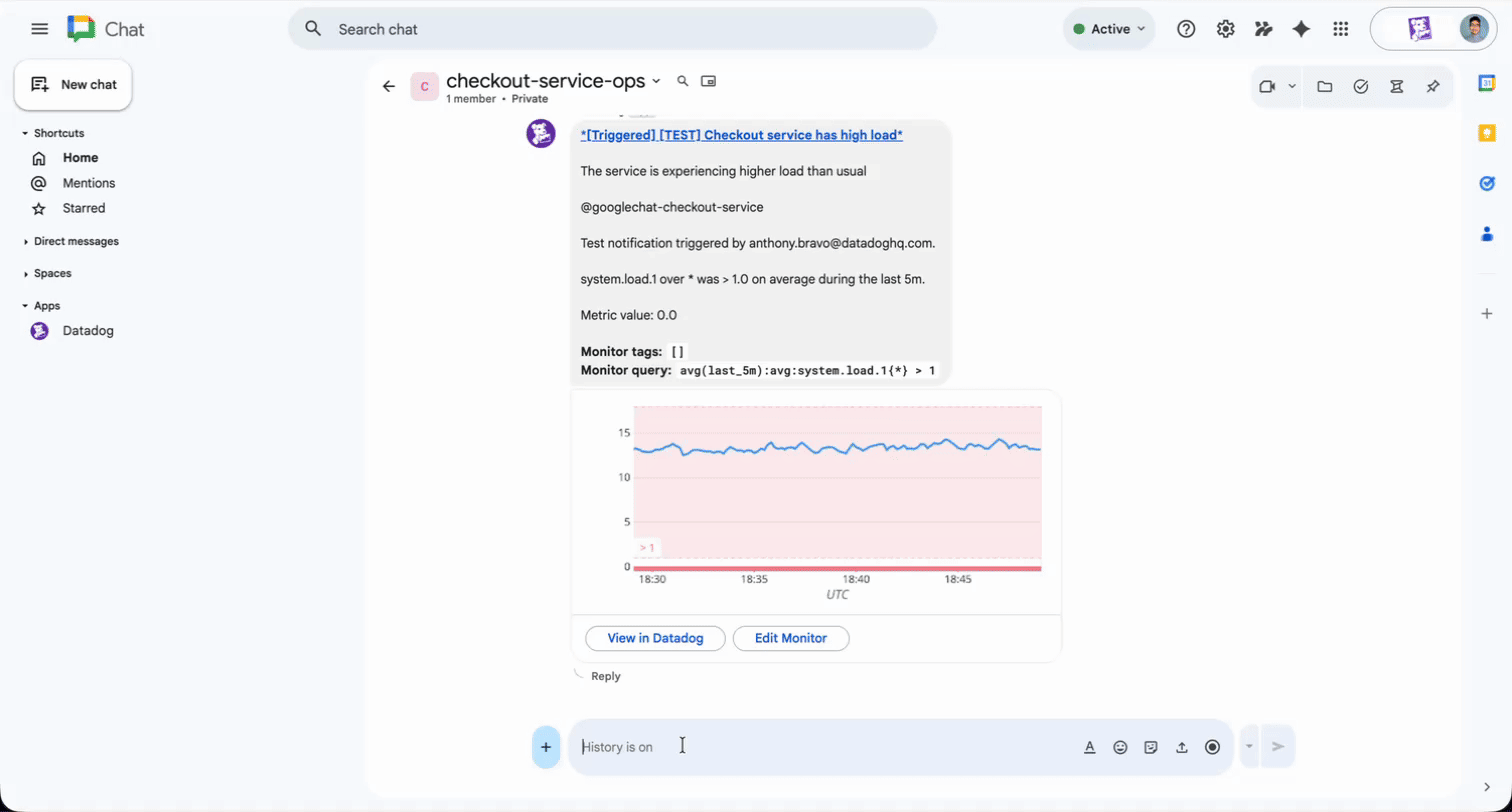Click Edit Monitor button
The image size is (1512, 812).
791,638
